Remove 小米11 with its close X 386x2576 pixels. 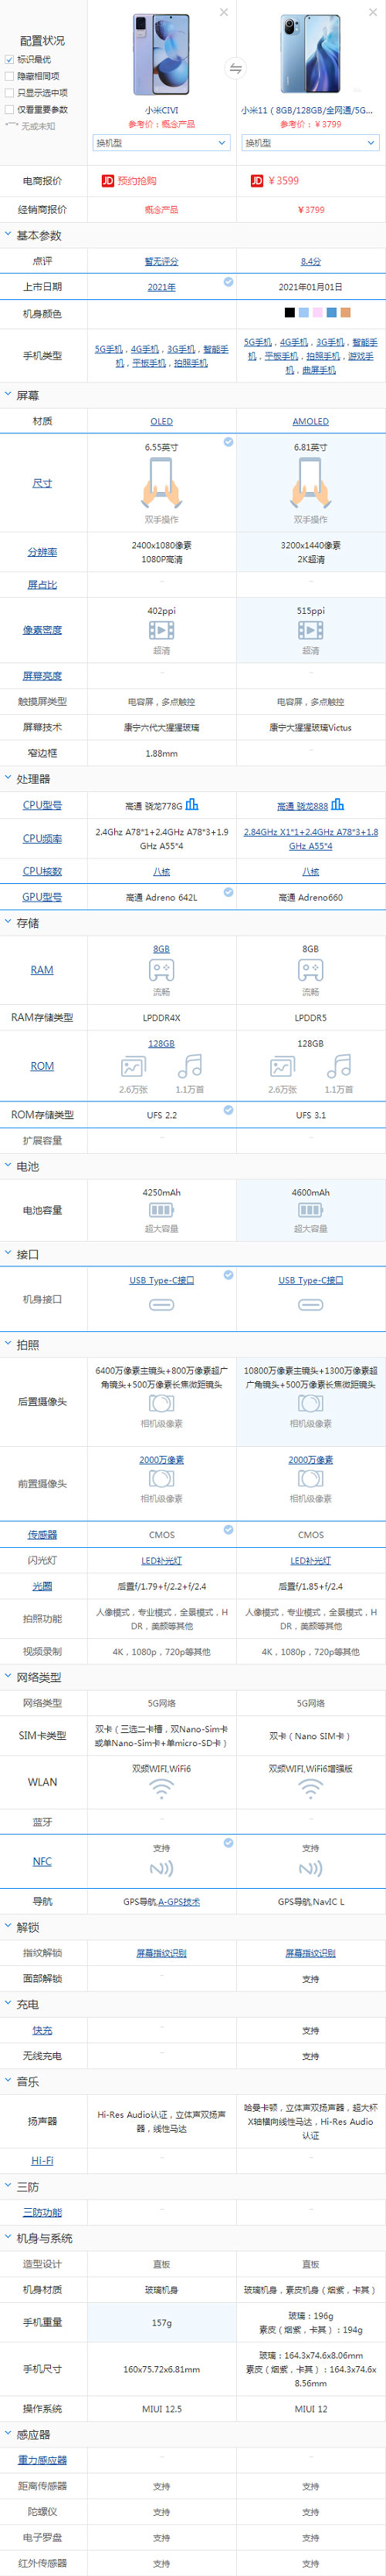[x=374, y=12]
